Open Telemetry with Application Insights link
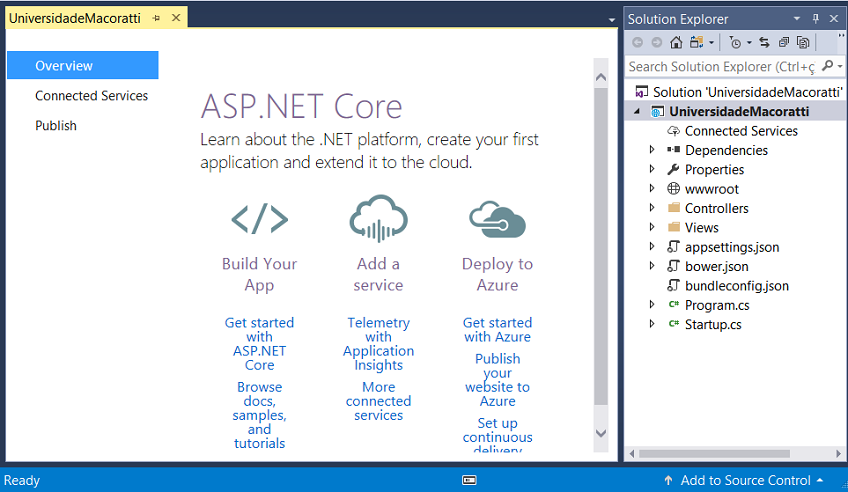The image size is (848, 492). click(378, 344)
